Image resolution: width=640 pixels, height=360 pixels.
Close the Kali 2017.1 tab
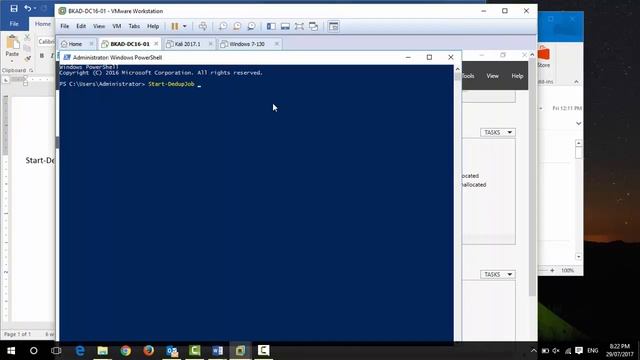pyautogui.click(x=211, y=44)
